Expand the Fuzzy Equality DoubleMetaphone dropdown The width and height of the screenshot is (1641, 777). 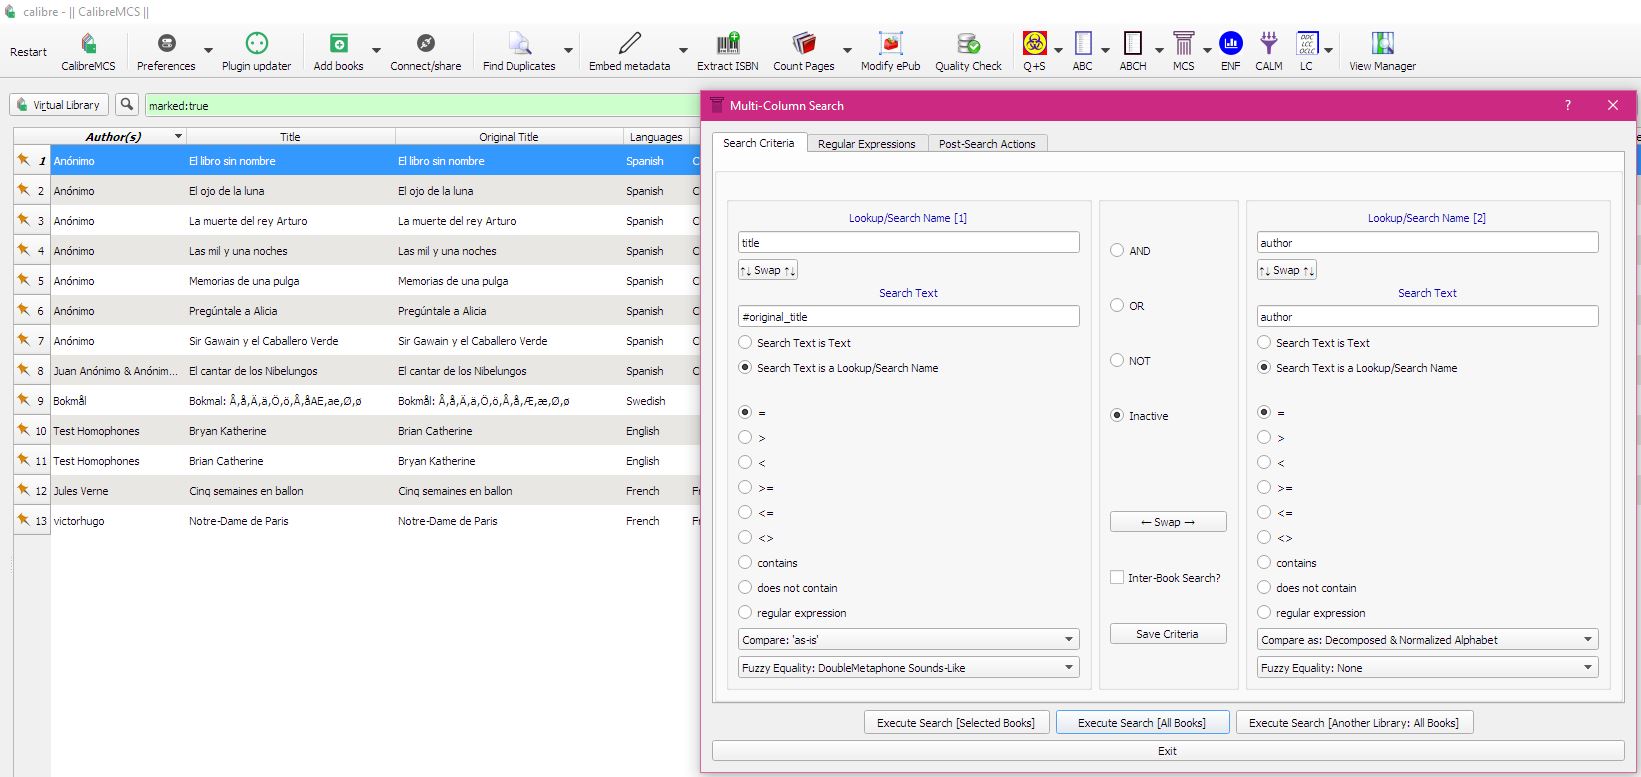click(908, 668)
